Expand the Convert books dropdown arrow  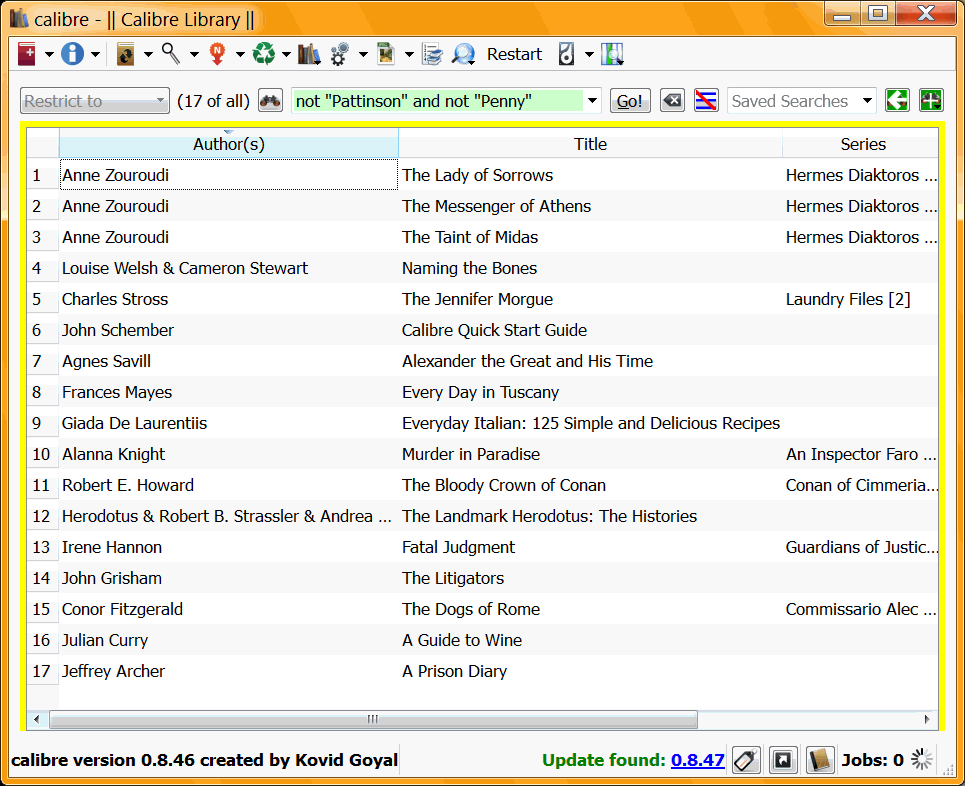tap(148, 54)
